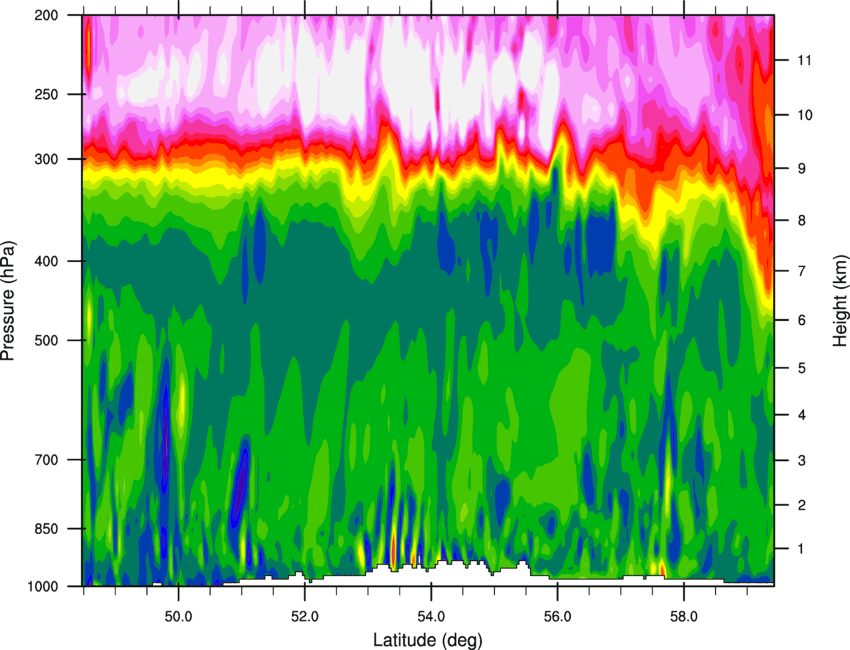850x650 pixels.
Task: Click the 8 km height label
Action: pyautogui.click(x=802, y=220)
